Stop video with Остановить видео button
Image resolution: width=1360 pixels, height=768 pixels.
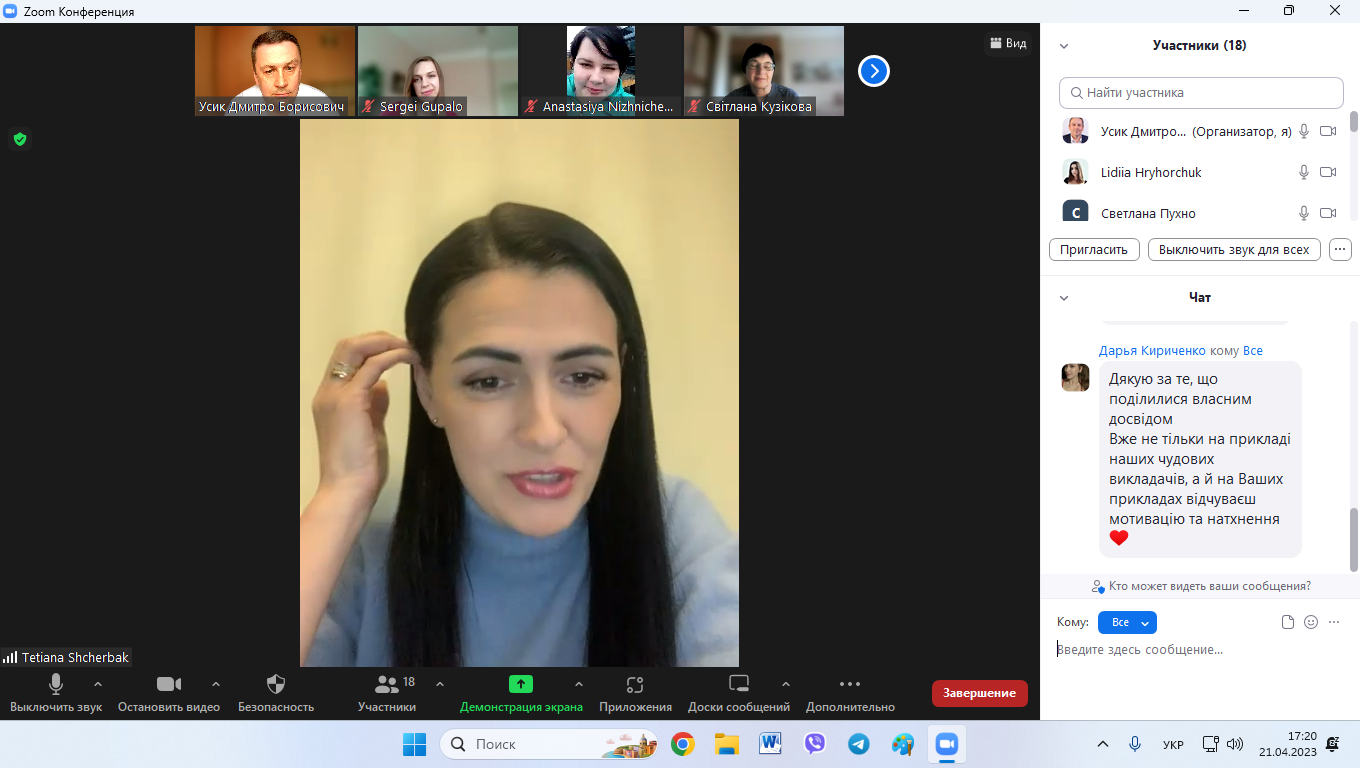click(x=169, y=693)
